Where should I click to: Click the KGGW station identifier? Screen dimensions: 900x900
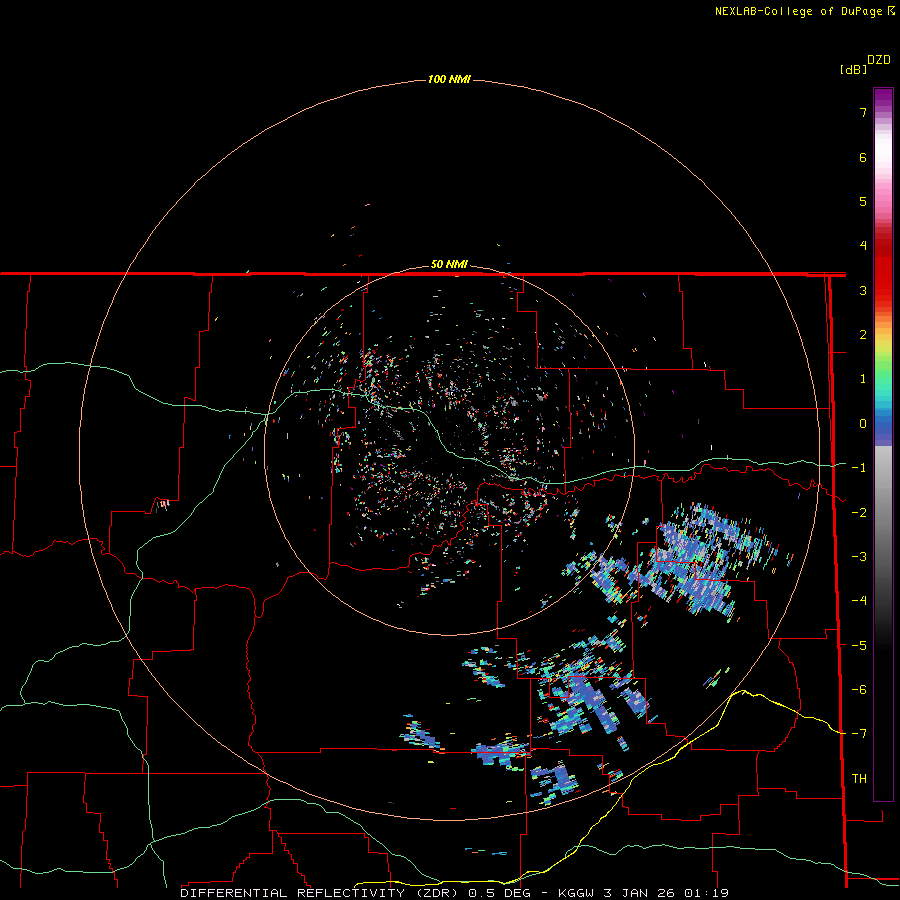(577, 893)
